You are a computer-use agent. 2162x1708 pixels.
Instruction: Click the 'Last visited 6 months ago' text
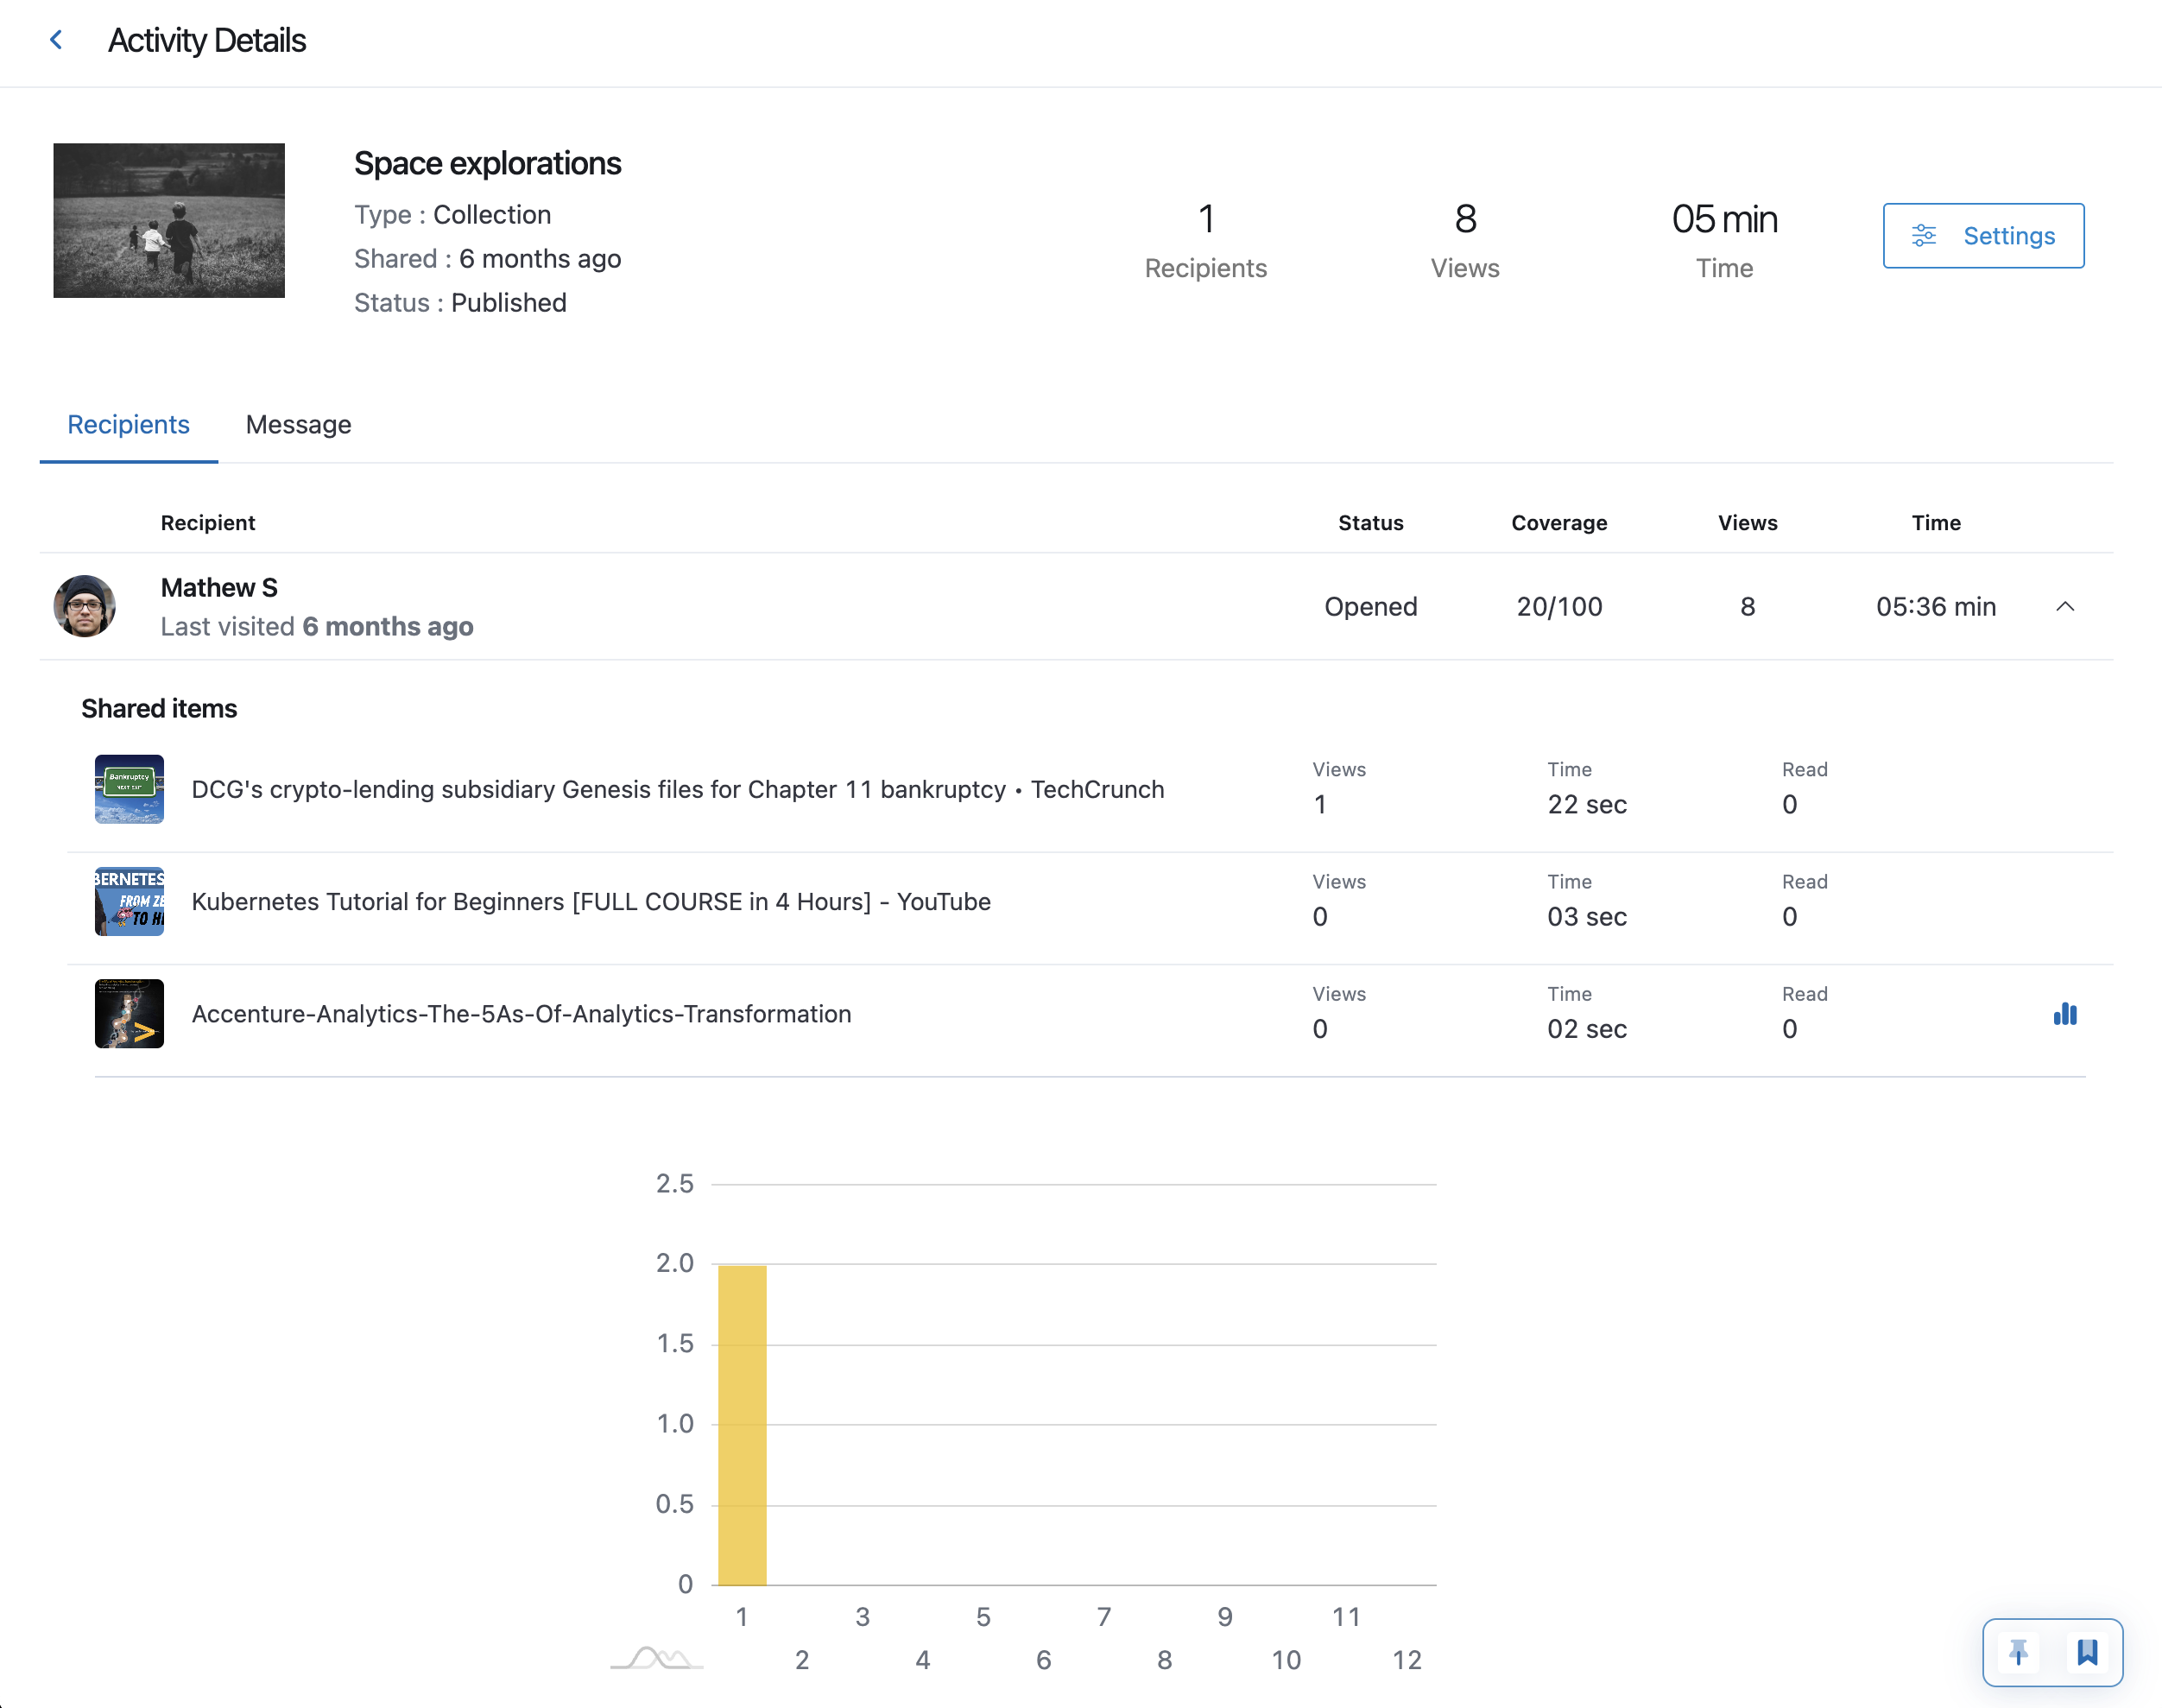(x=317, y=627)
